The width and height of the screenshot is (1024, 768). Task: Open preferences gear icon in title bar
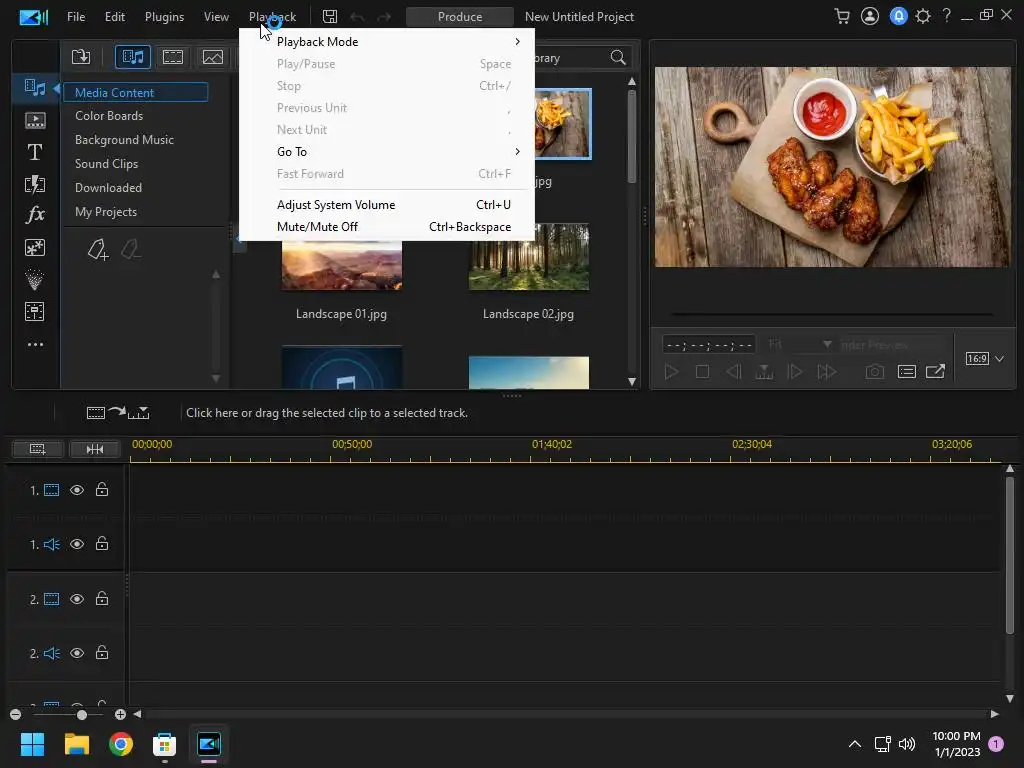pos(922,17)
